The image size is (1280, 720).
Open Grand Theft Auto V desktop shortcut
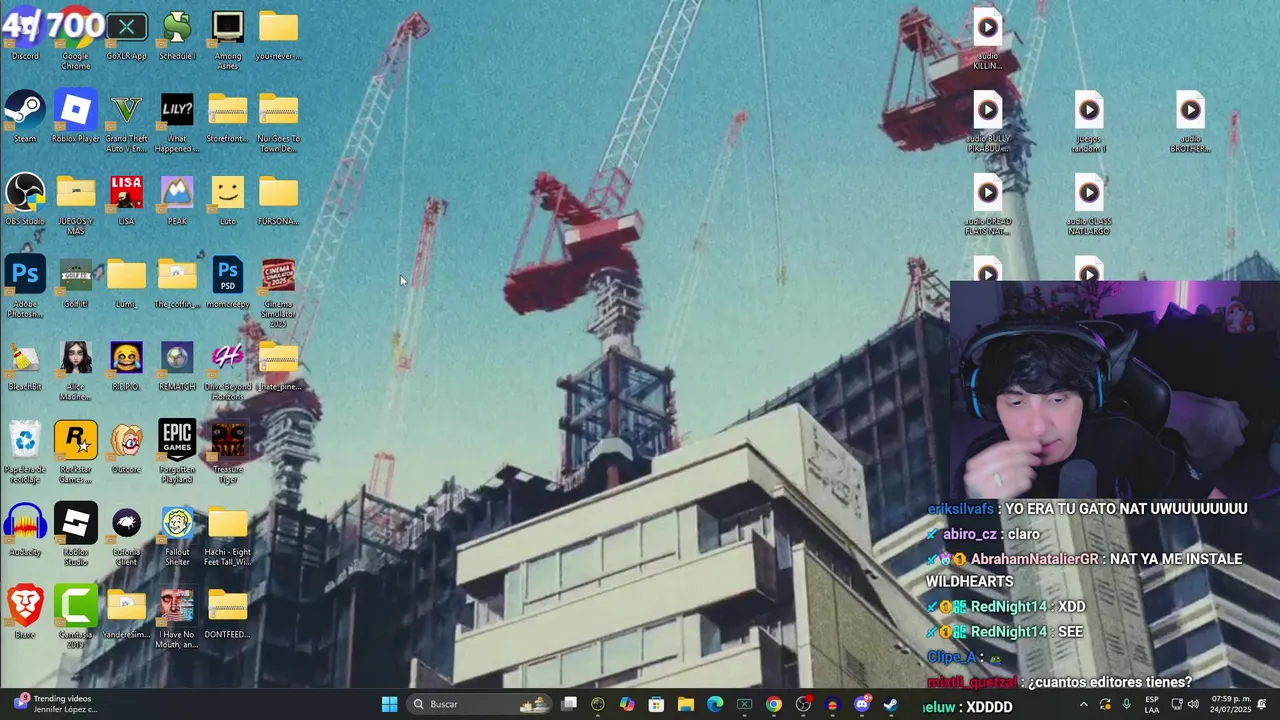click(x=127, y=122)
